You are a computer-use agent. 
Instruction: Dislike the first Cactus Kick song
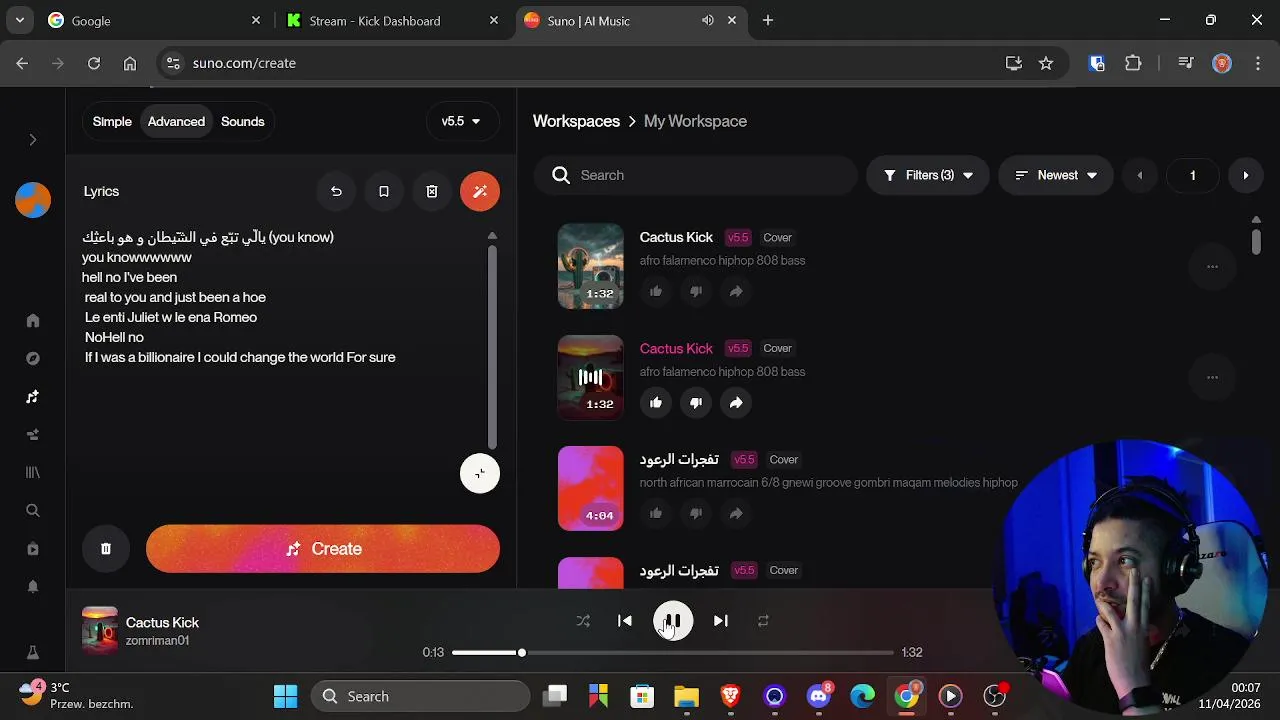[696, 291]
